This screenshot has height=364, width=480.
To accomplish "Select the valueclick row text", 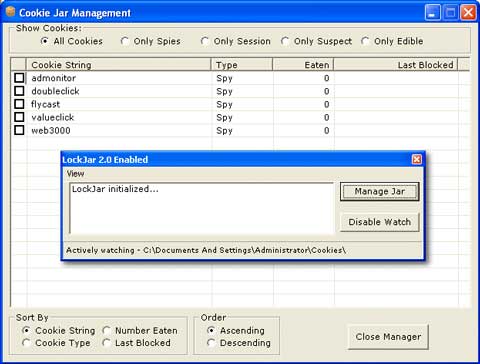I will [53, 117].
